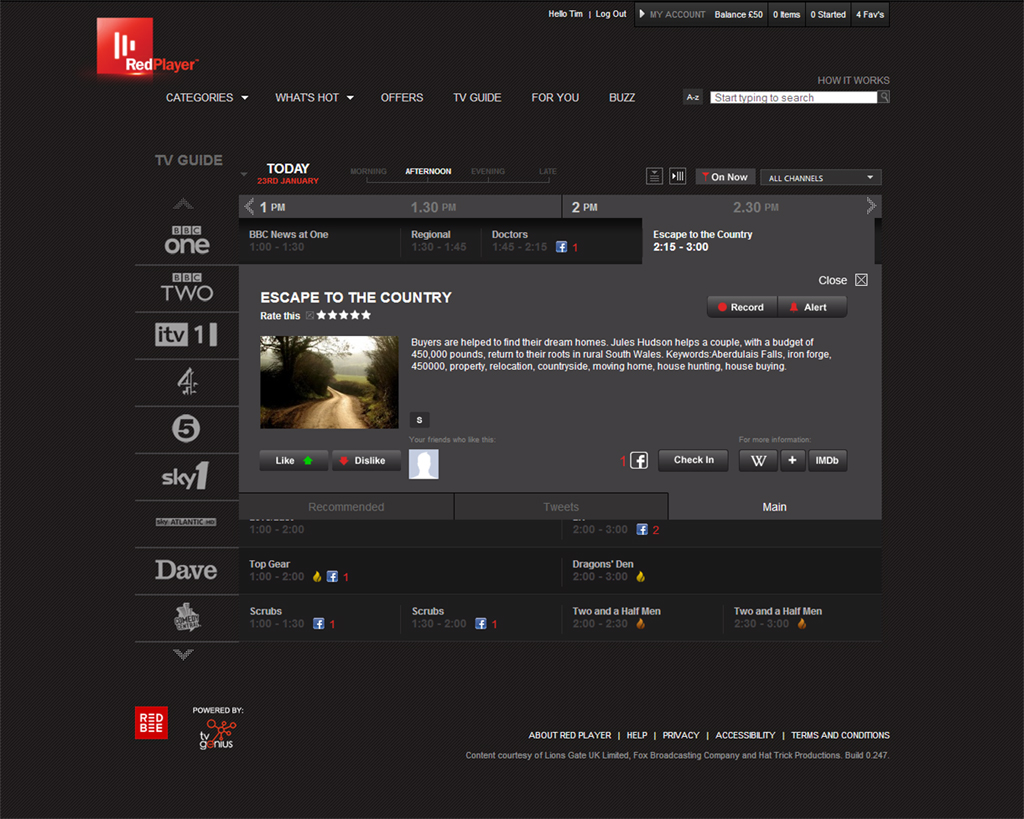
Task: Expand My Account panel
Action: pyautogui.click(x=672, y=14)
